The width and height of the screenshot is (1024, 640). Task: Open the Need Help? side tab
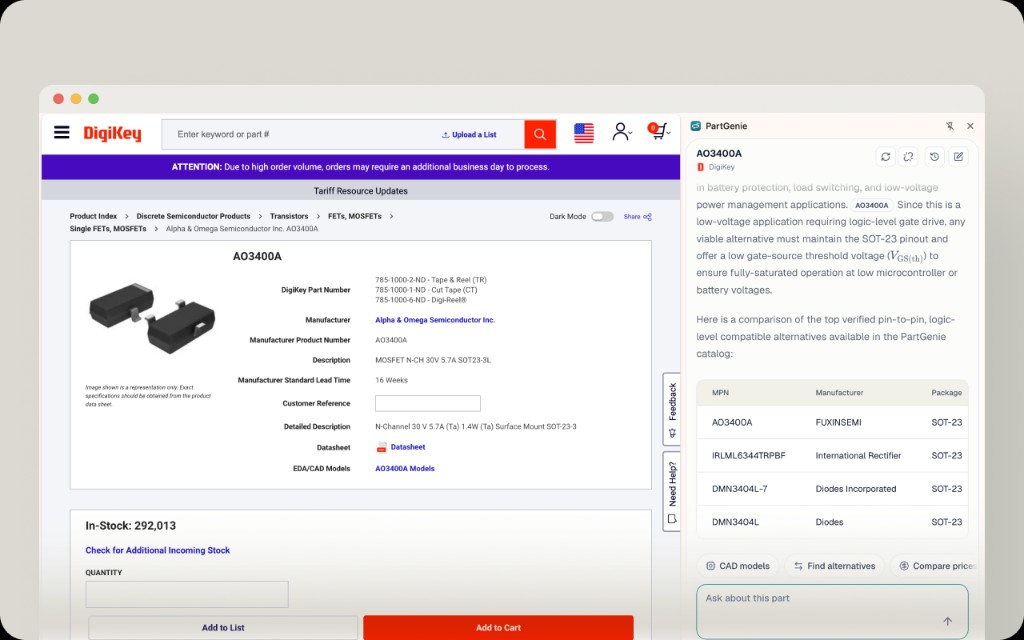tap(671, 491)
